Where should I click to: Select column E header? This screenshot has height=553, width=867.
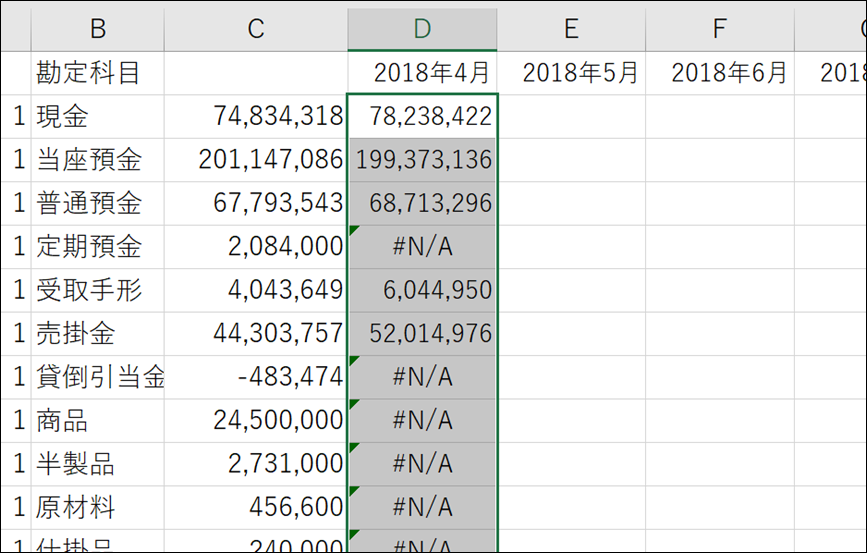571,29
